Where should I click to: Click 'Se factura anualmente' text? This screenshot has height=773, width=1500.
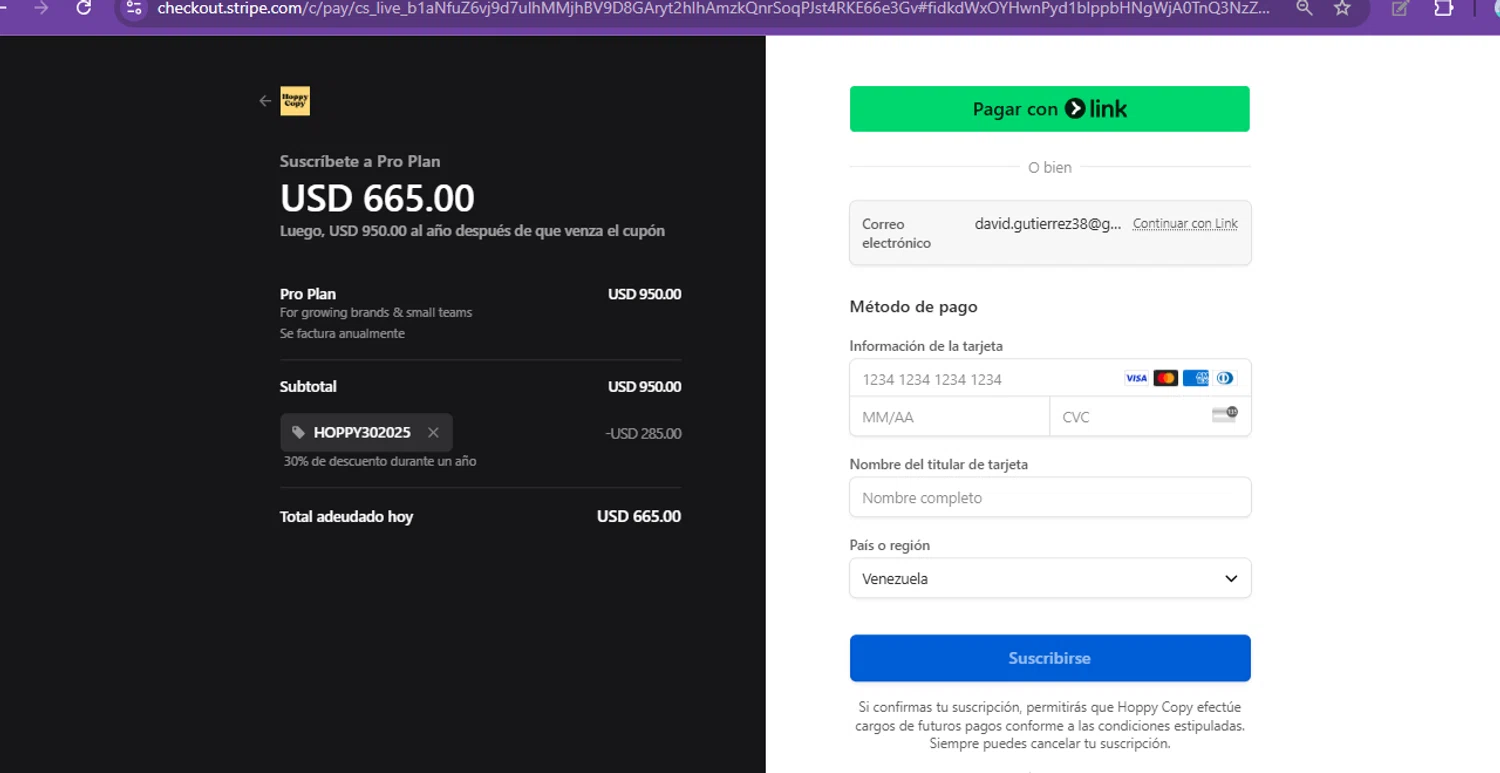(342, 333)
